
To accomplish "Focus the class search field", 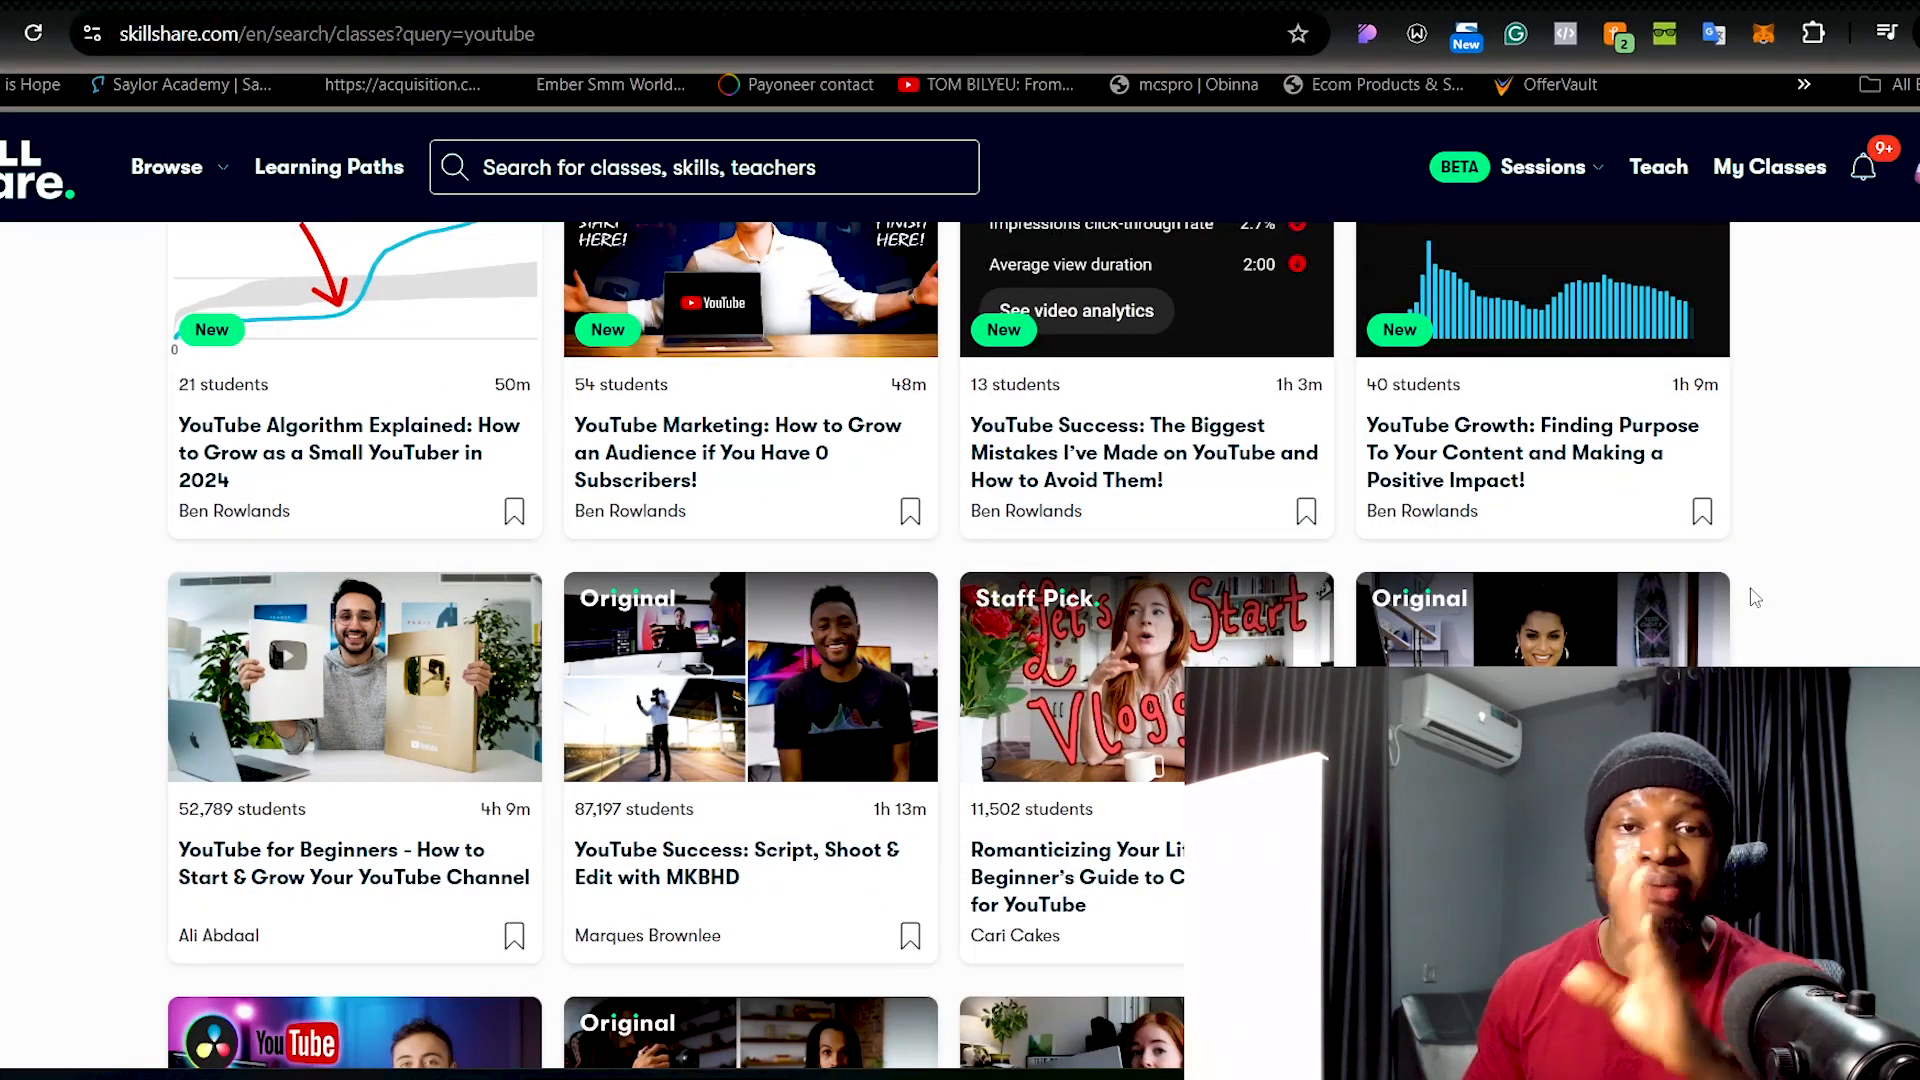I will click(x=704, y=167).
